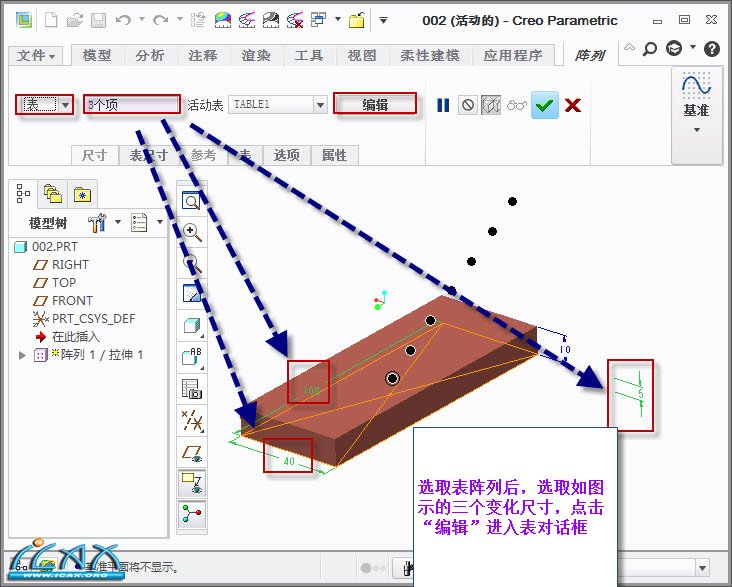The height and width of the screenshot is (587, 732).
Task: Open the quick access toolbar customize arrow
Action: coord(383,20)
